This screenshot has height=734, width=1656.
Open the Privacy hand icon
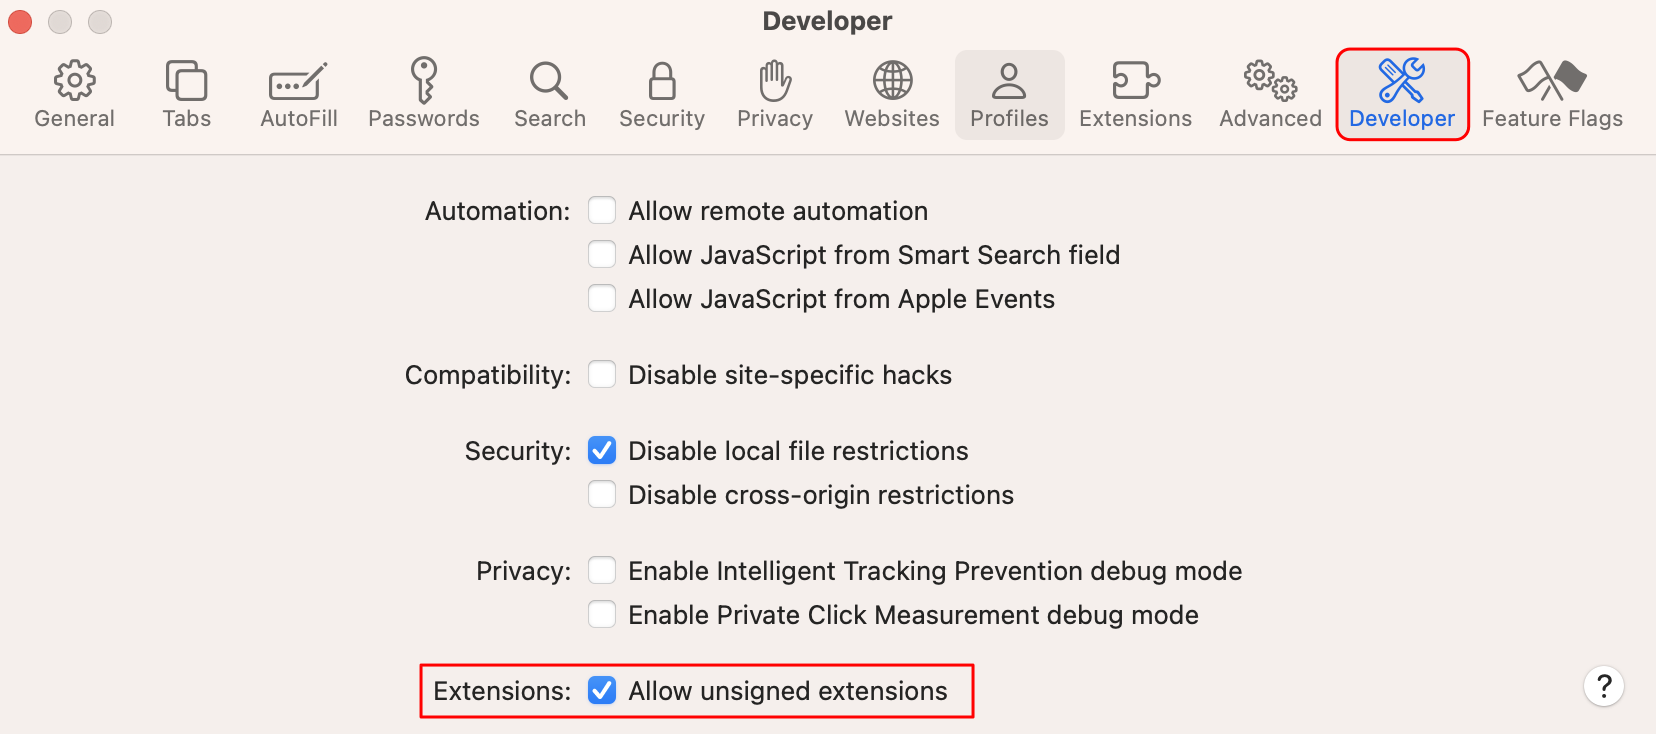tap(775, 81)
